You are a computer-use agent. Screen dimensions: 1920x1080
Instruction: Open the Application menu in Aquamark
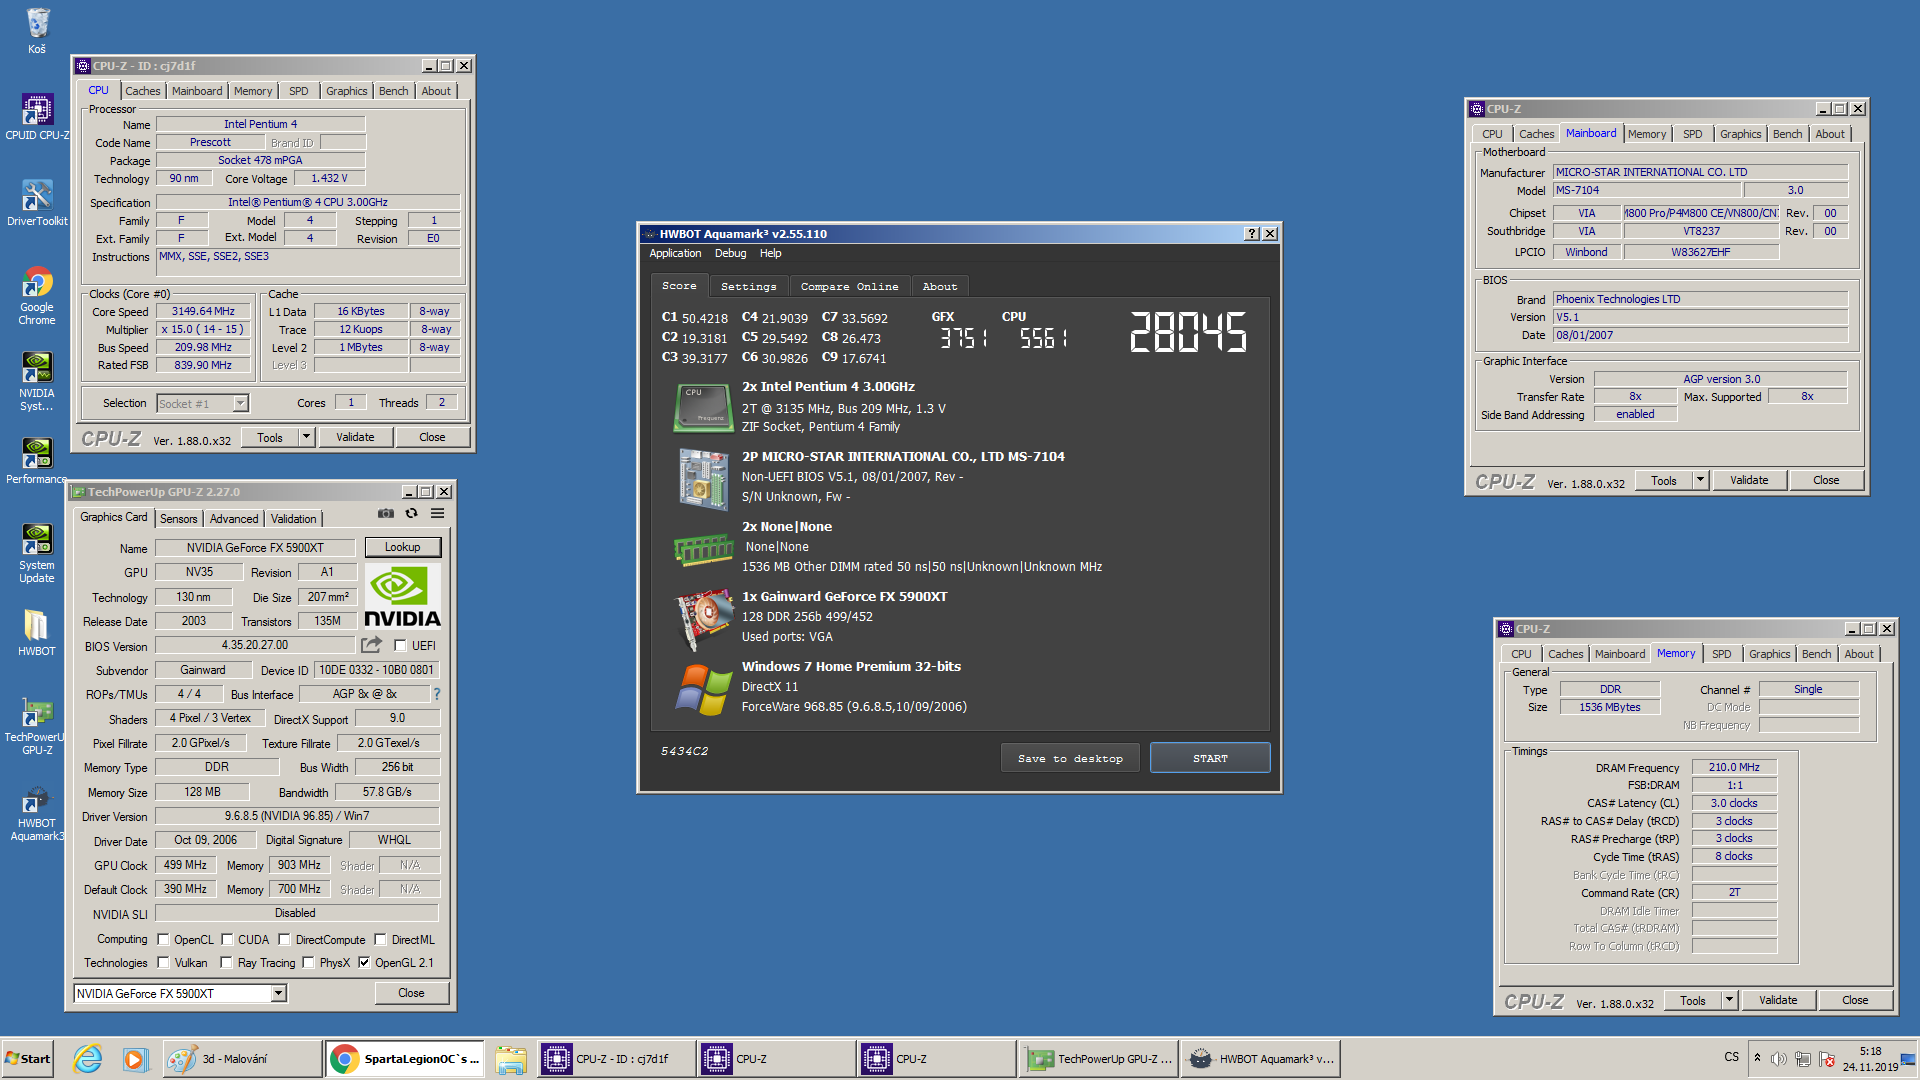675,254
